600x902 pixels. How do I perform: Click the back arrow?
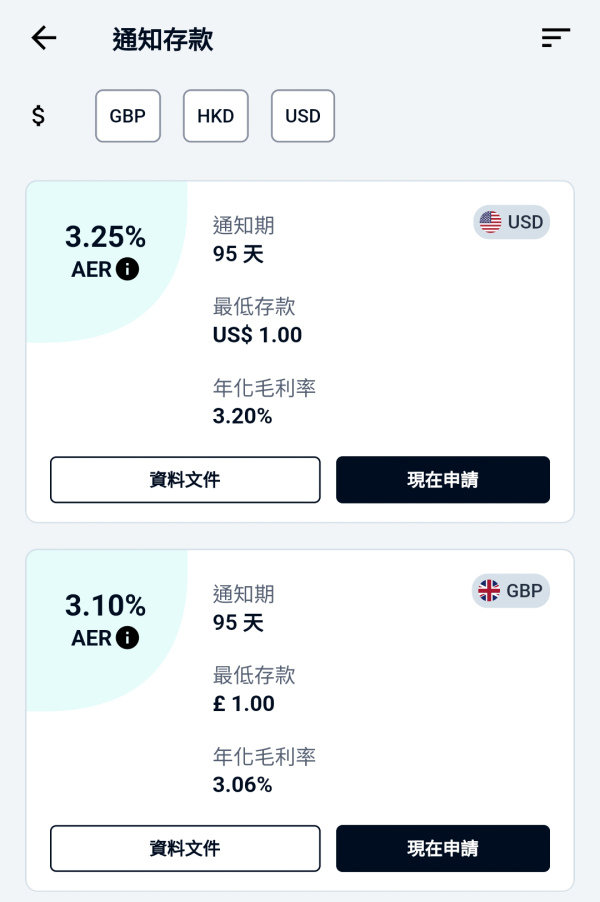pos(43,38)
